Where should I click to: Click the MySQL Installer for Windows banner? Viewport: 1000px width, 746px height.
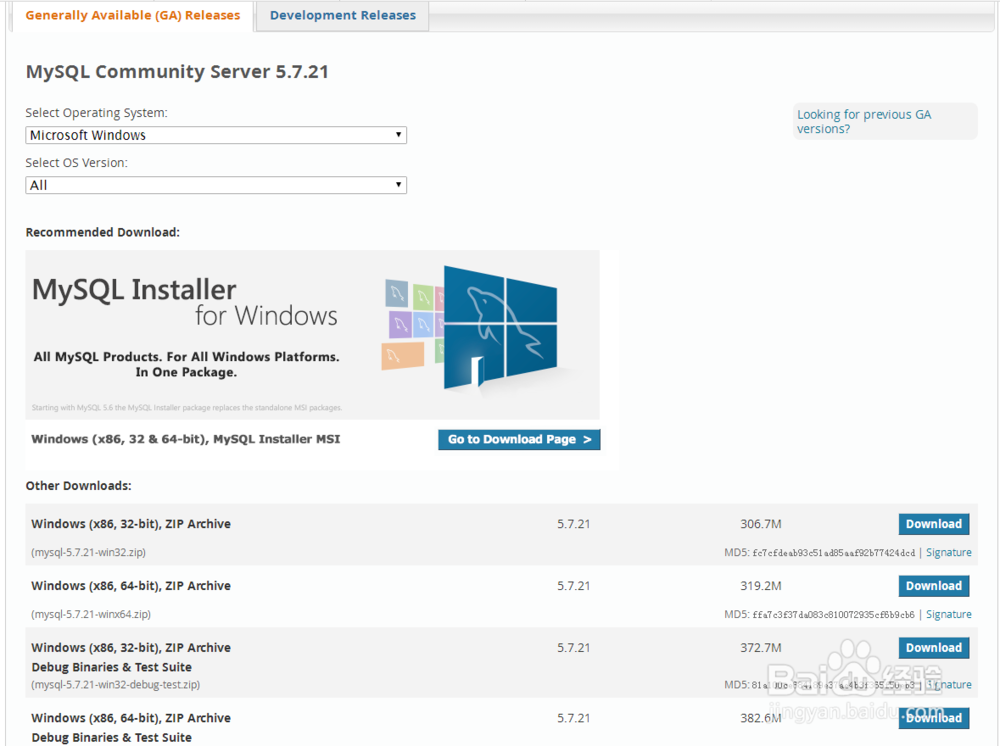312,335
